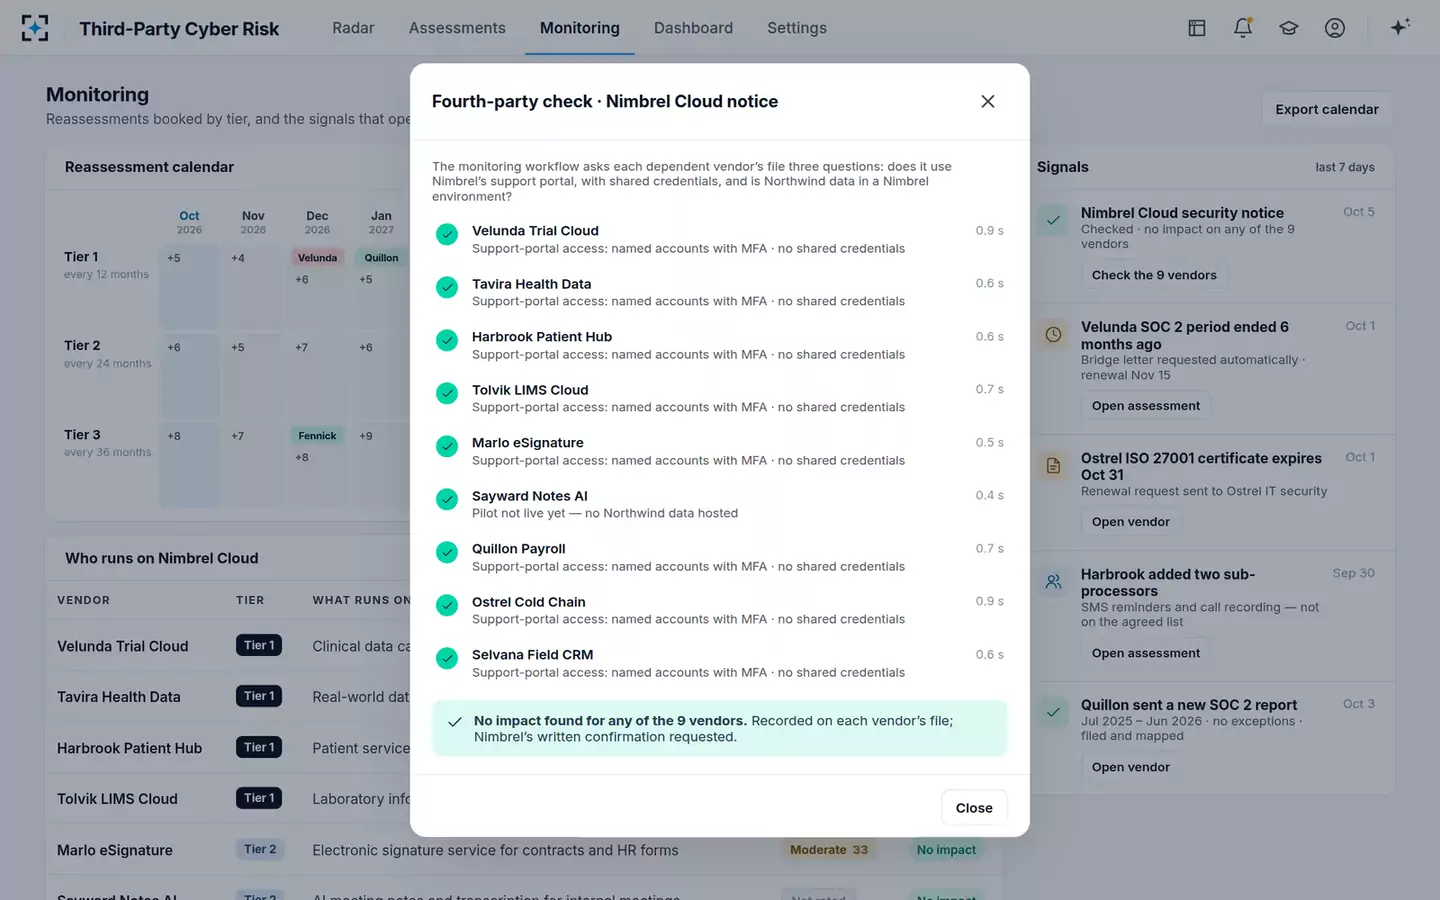Click the check icon on Quillon SOC 2 report signal
The height and width of the screenshot is (900, 1440).
[x=1053, y=712]
